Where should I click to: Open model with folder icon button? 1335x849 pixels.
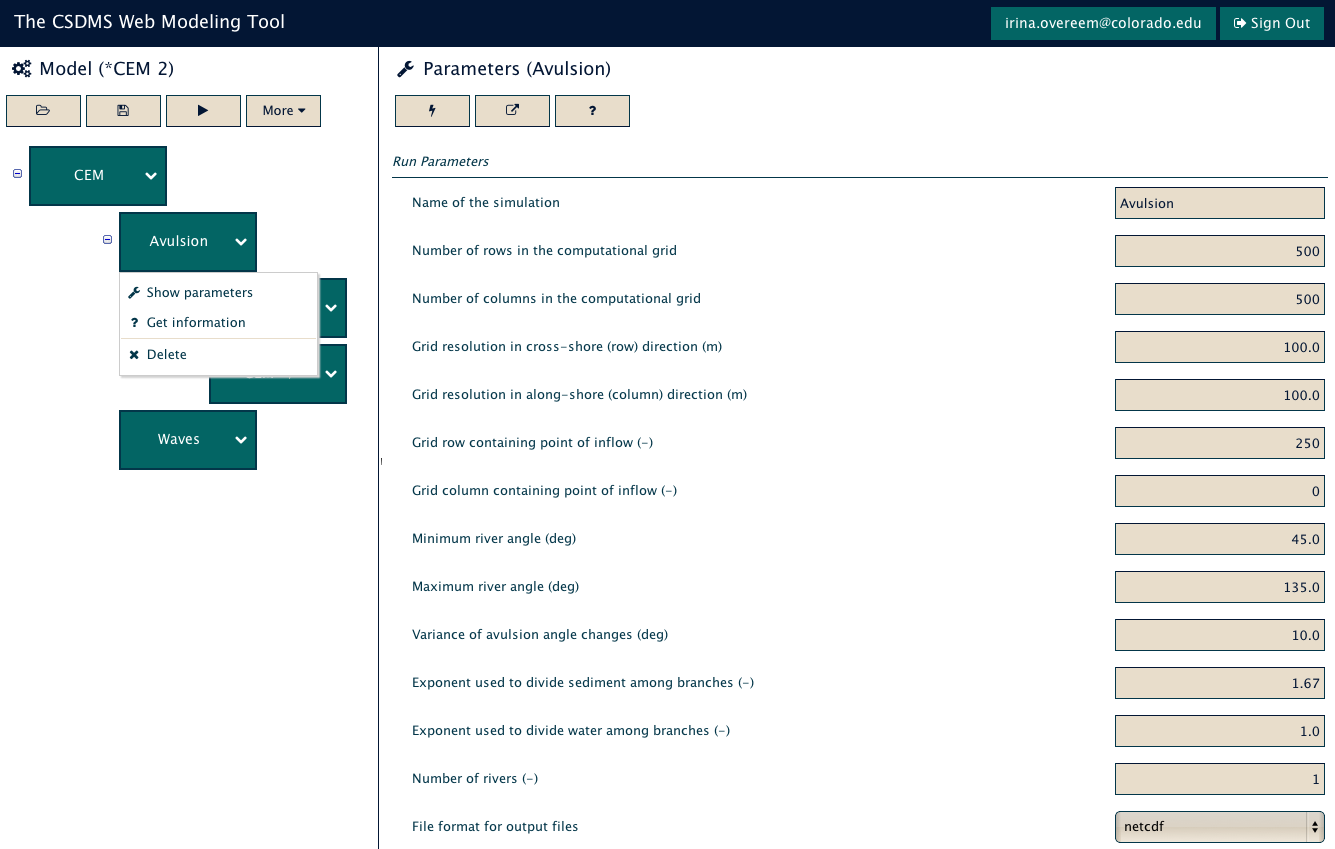[43, 111]
